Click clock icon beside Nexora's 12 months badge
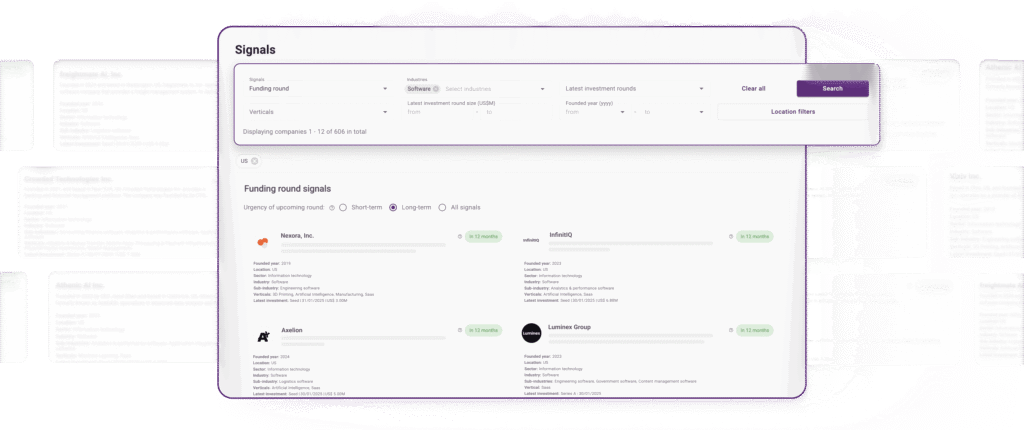 (x=459, y=237)
